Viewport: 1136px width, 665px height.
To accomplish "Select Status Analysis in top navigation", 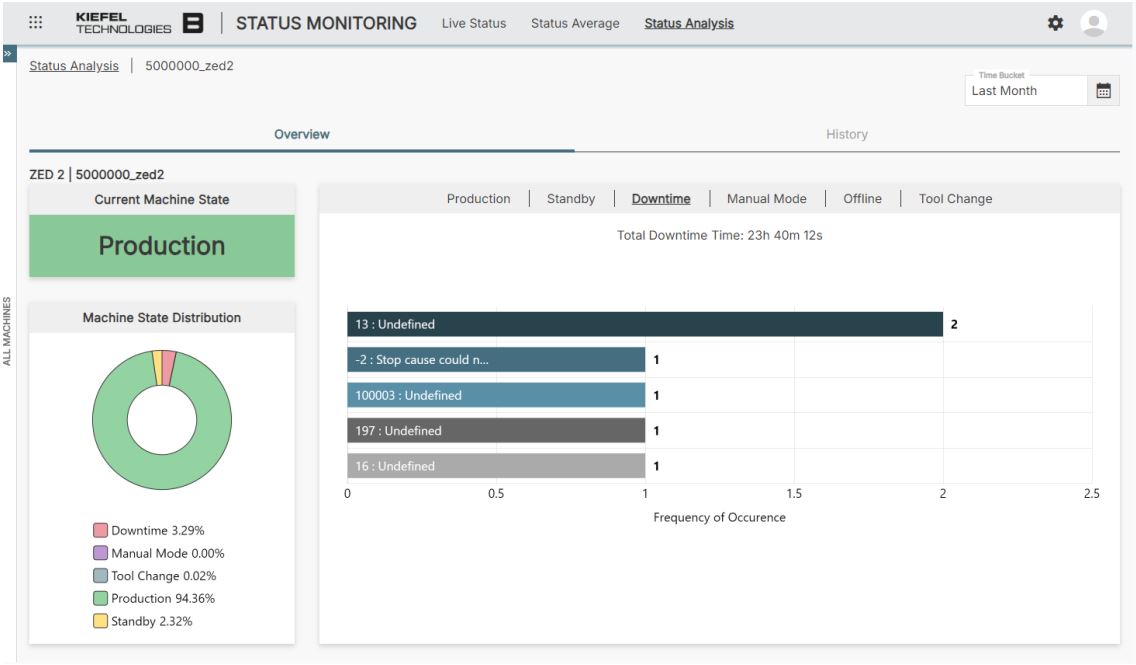I will click(x=689, y=23).
